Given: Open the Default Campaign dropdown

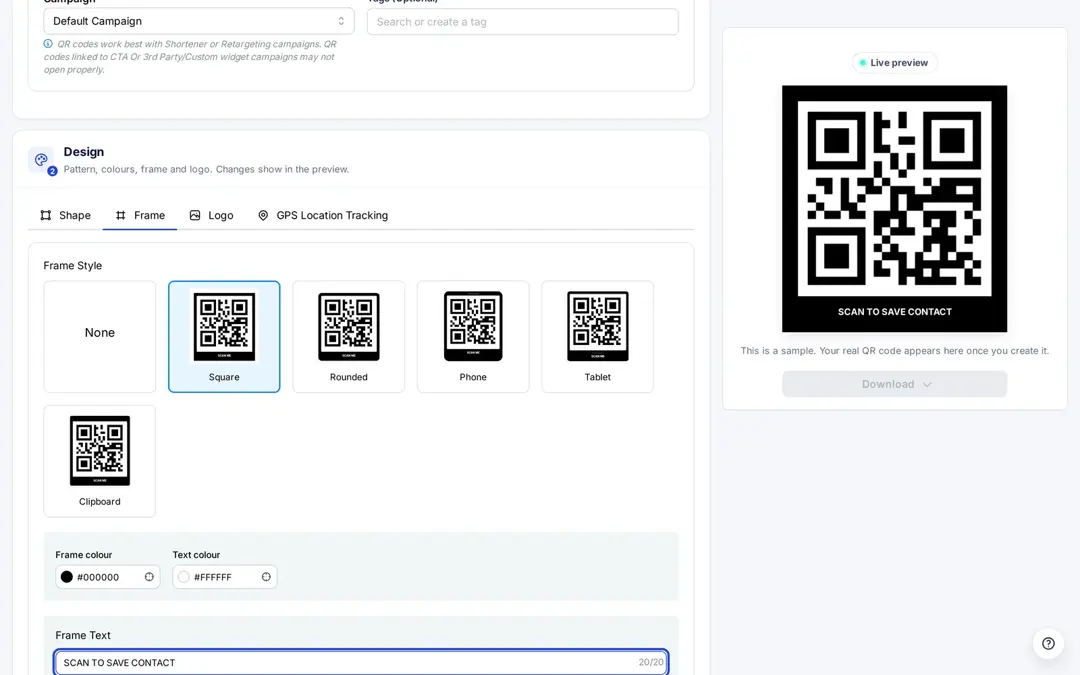Looking at the screenshot, I should (198, 21).
